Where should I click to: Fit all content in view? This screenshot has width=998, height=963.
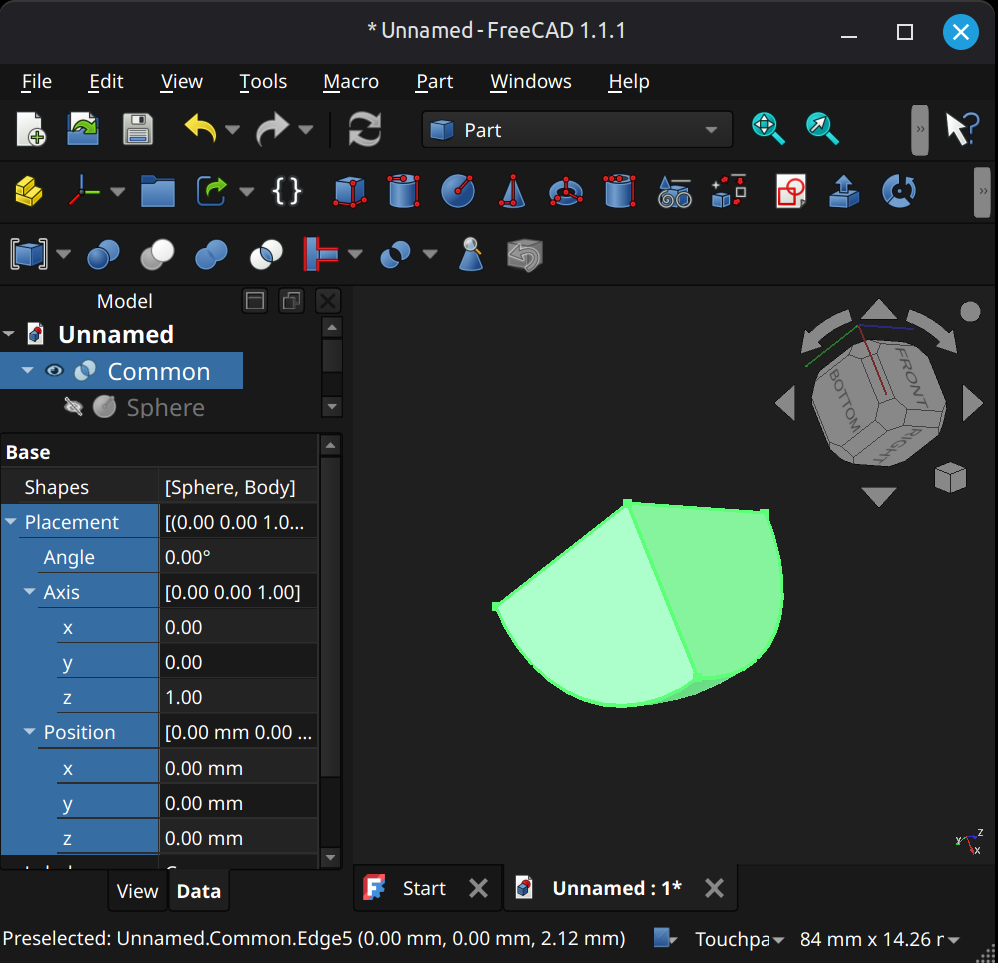click(x=768, y=129)
